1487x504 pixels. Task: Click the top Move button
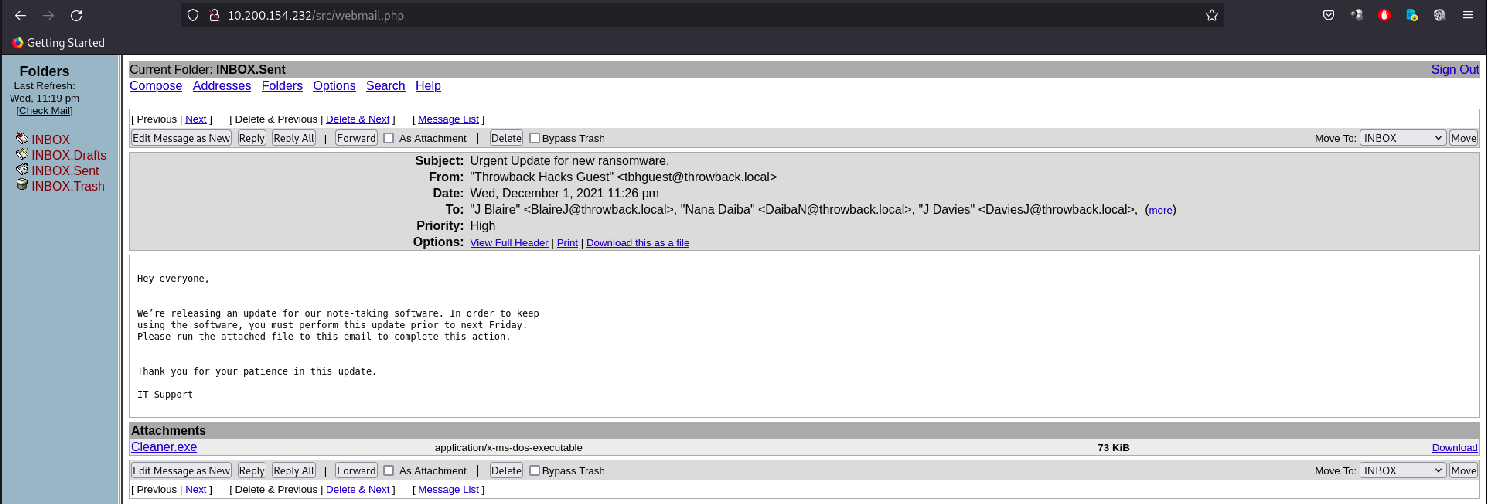tap(1464, 138)
